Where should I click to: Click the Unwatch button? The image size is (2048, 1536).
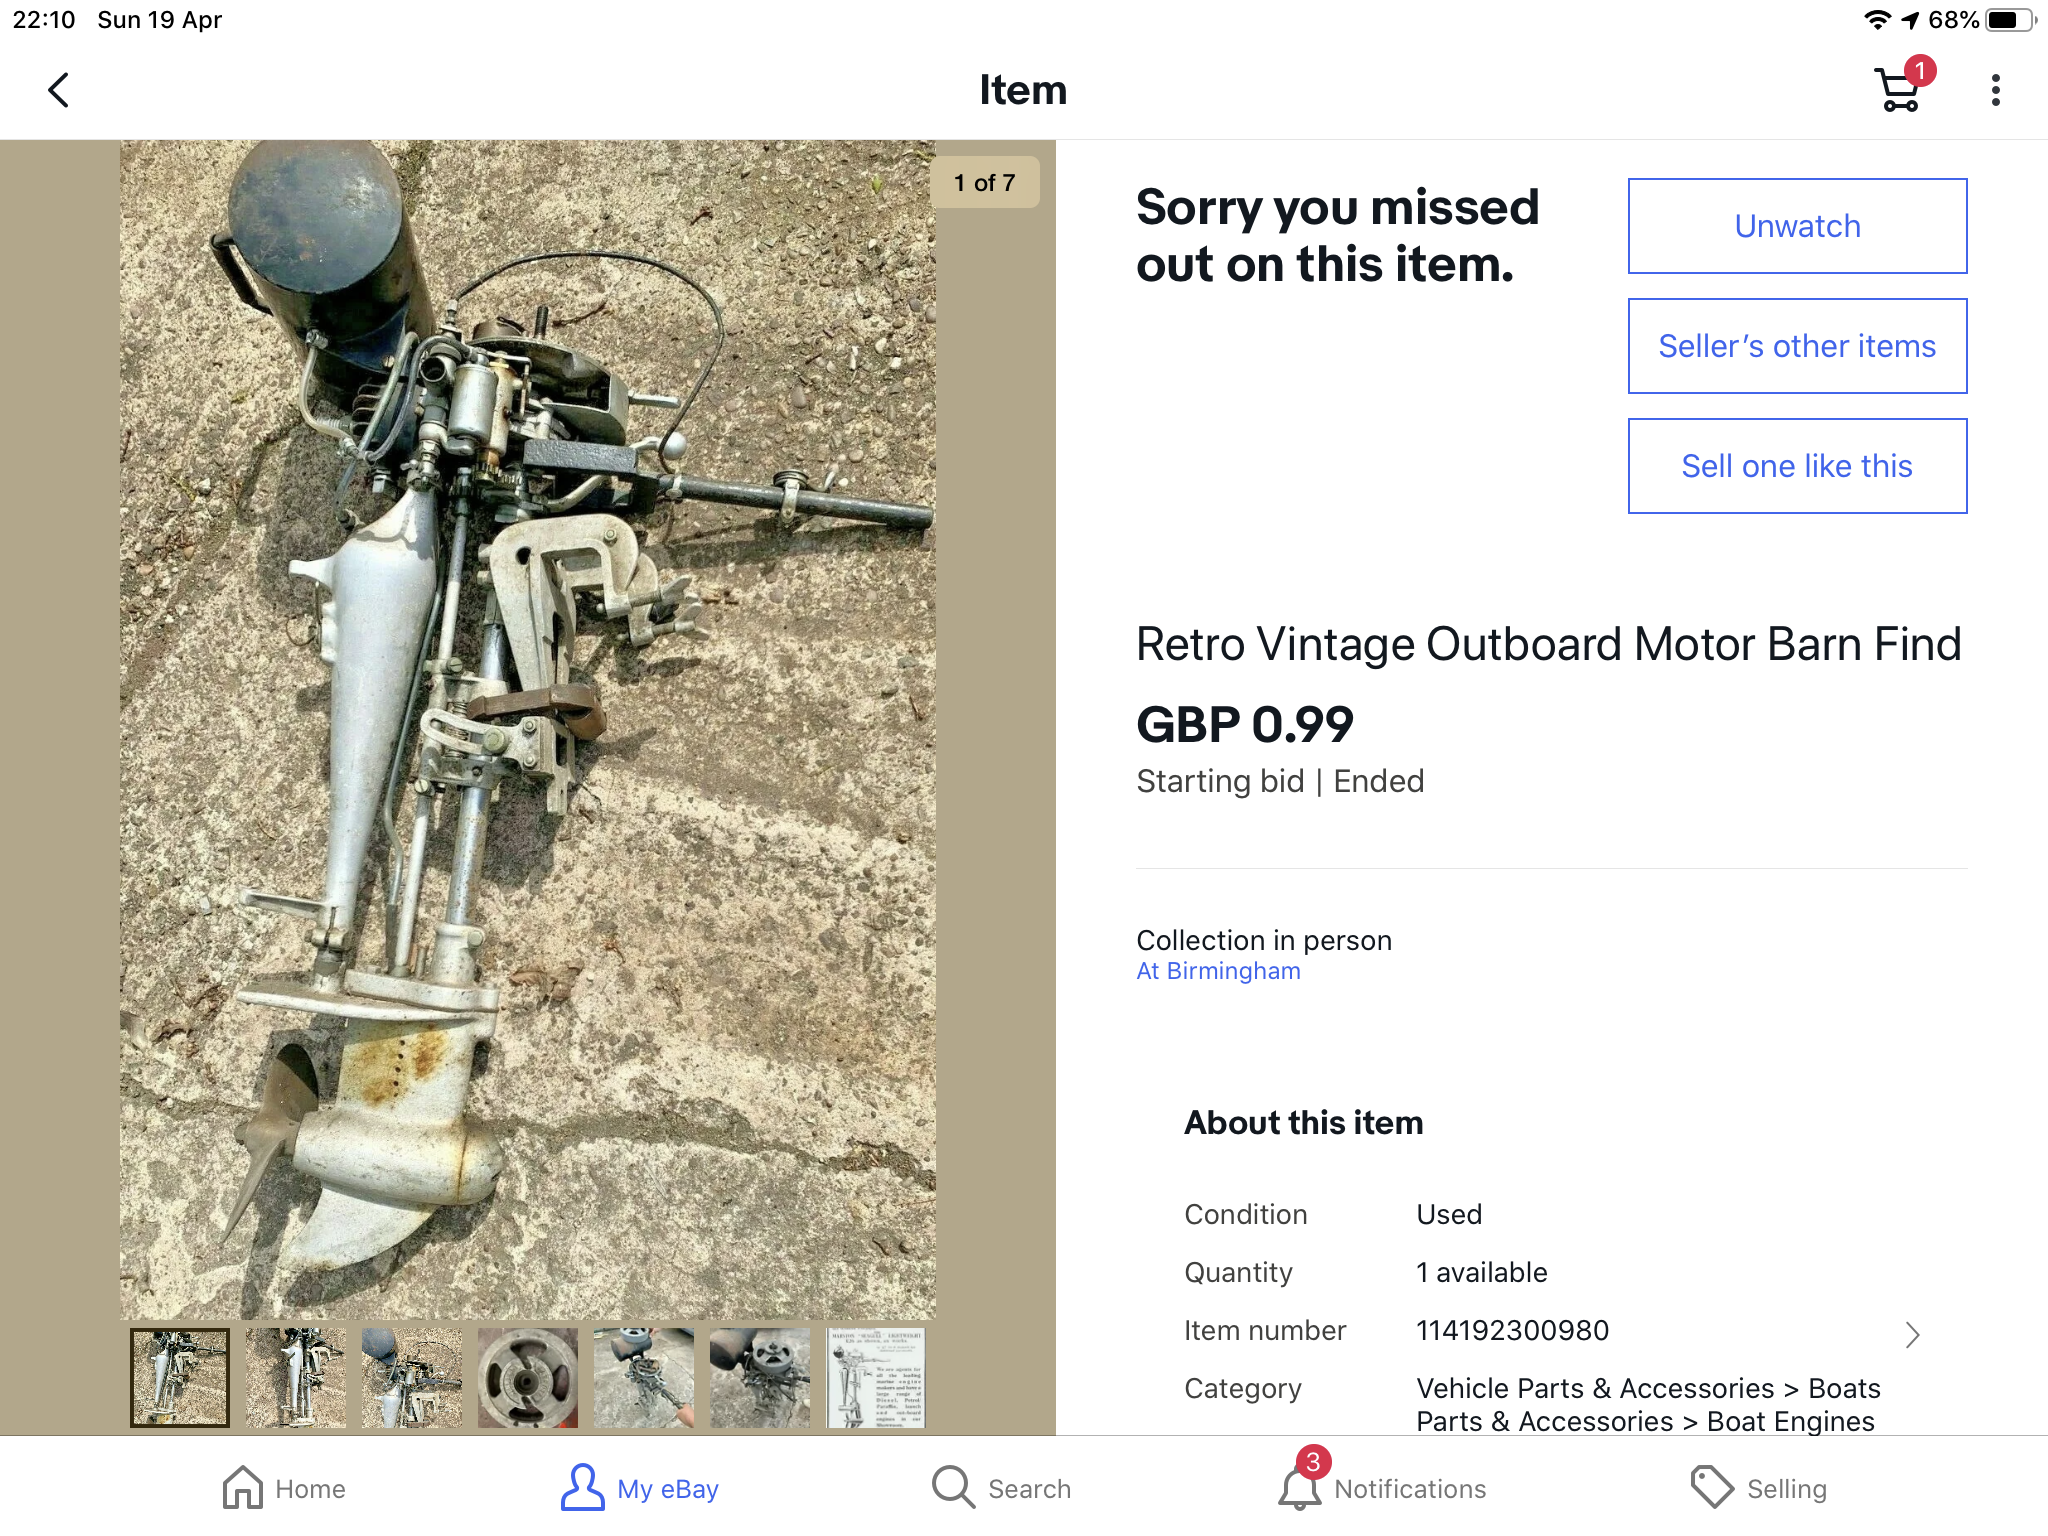pyautogui.click(x=1797, y=226)
